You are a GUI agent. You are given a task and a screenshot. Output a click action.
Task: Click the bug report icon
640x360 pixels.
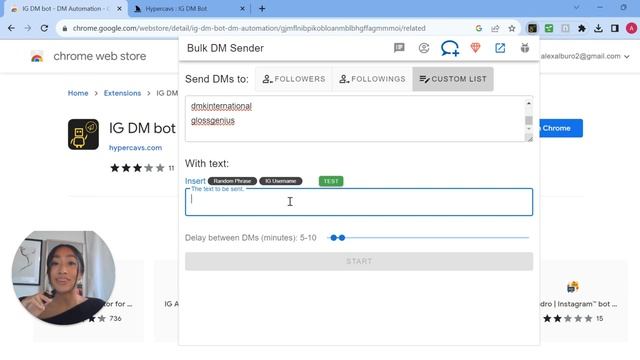pyautogui.click(x=524, y=48)
